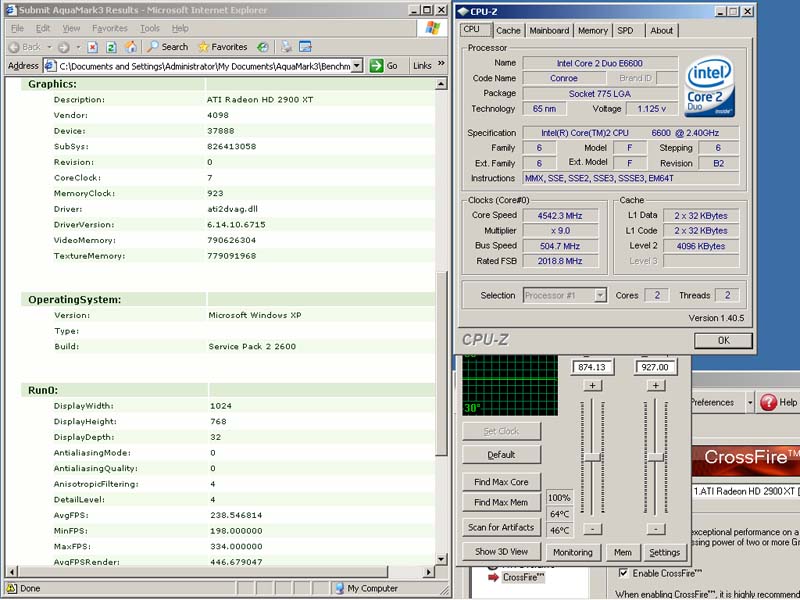Click the Default button in ATITool
The height and width of the screenshot is (600, 800).
tap(501, 455)
